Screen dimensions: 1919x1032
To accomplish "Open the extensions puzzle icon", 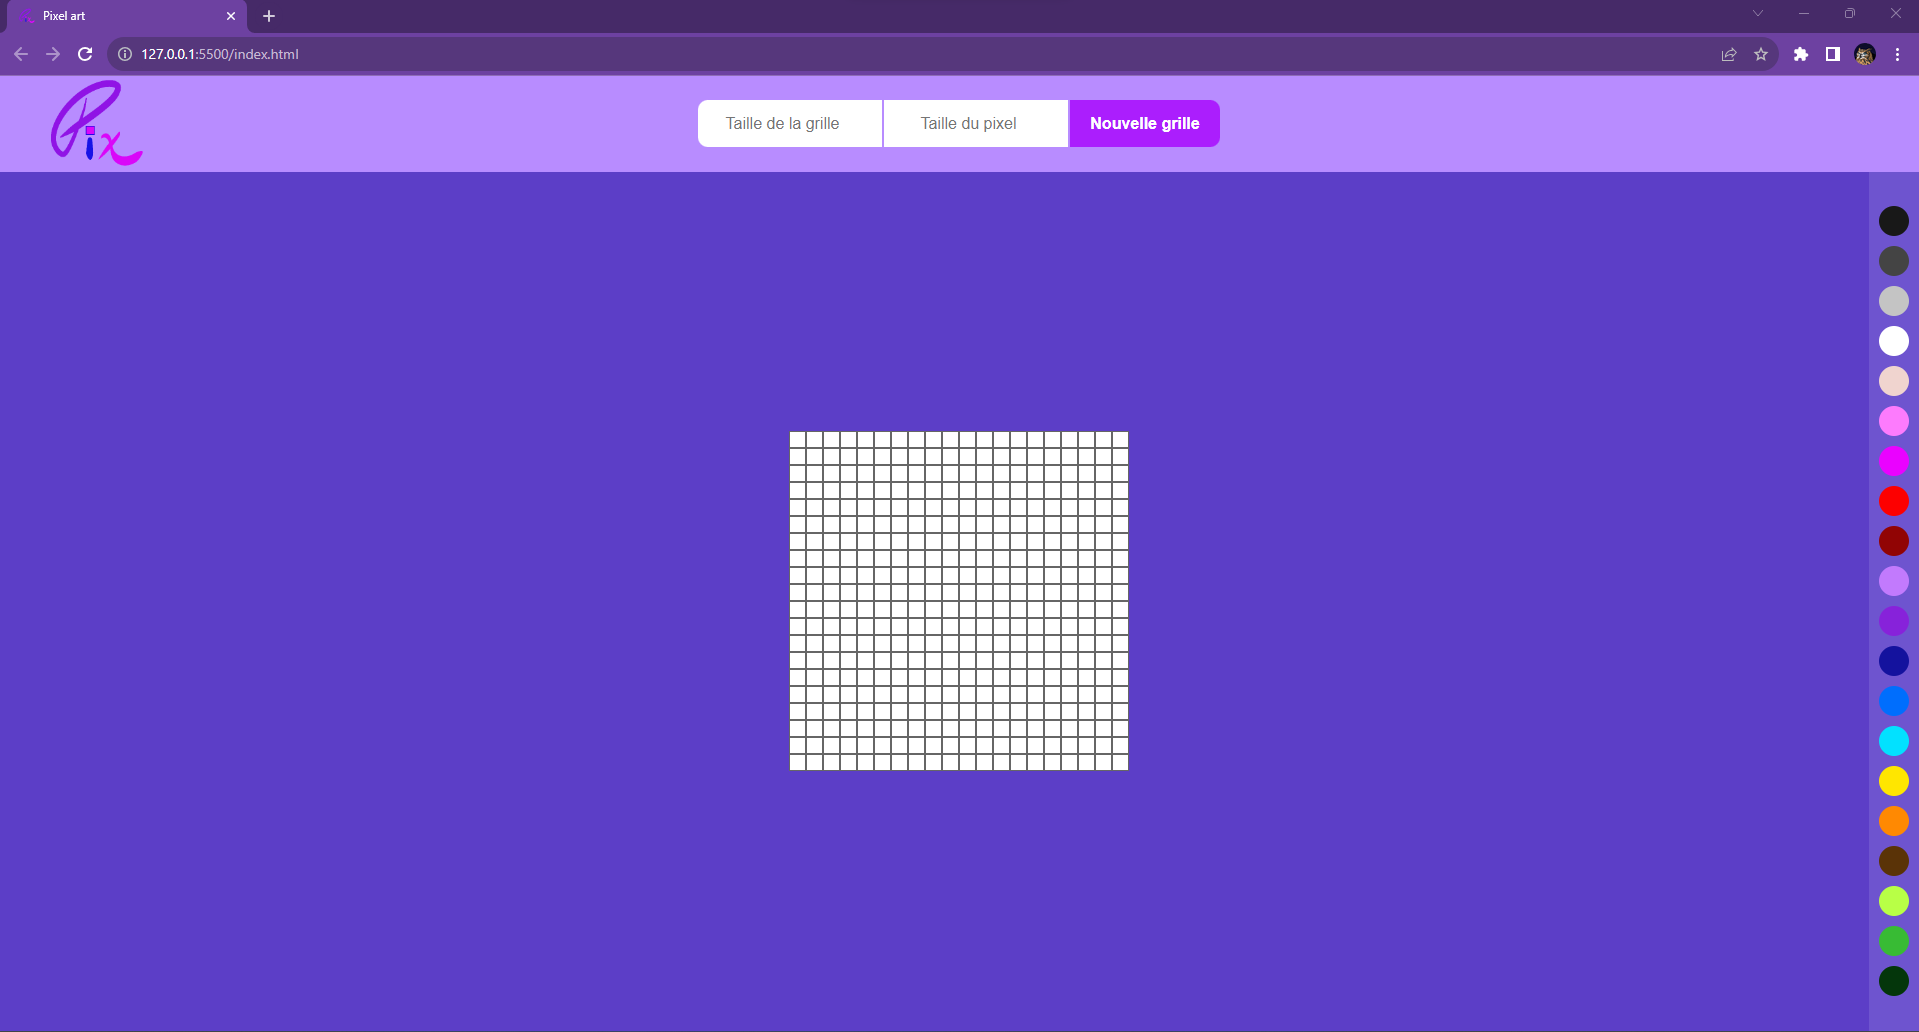I will click(1802, 54).
